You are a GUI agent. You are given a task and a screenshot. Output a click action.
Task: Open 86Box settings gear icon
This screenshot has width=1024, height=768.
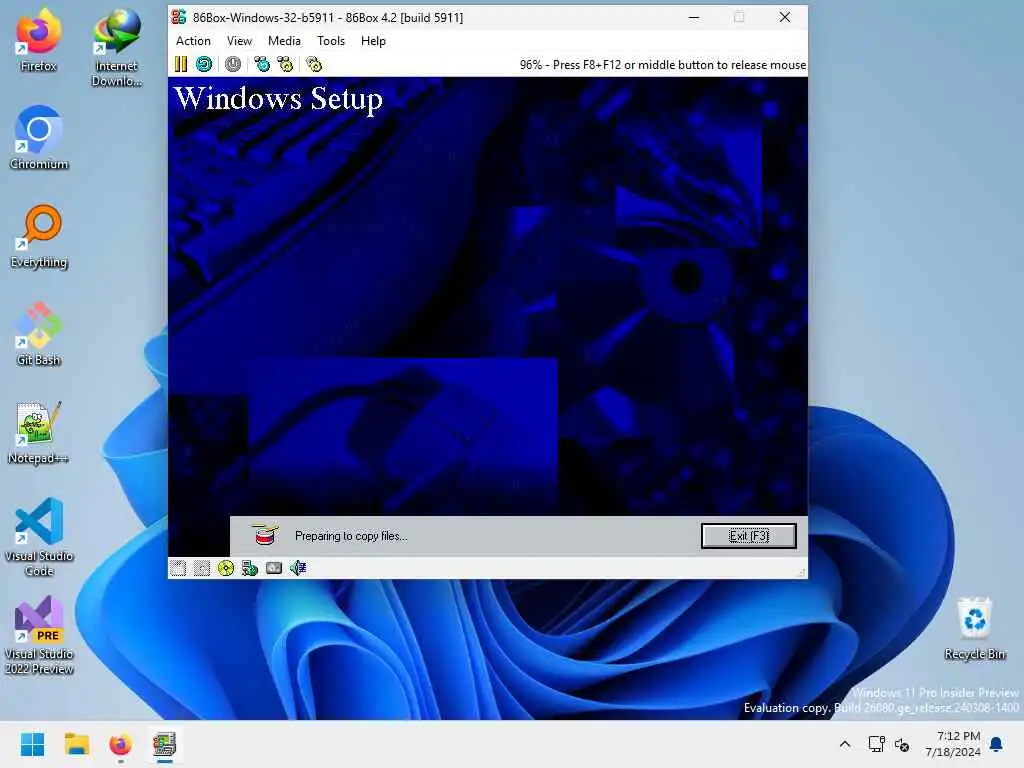pos(314,64)
